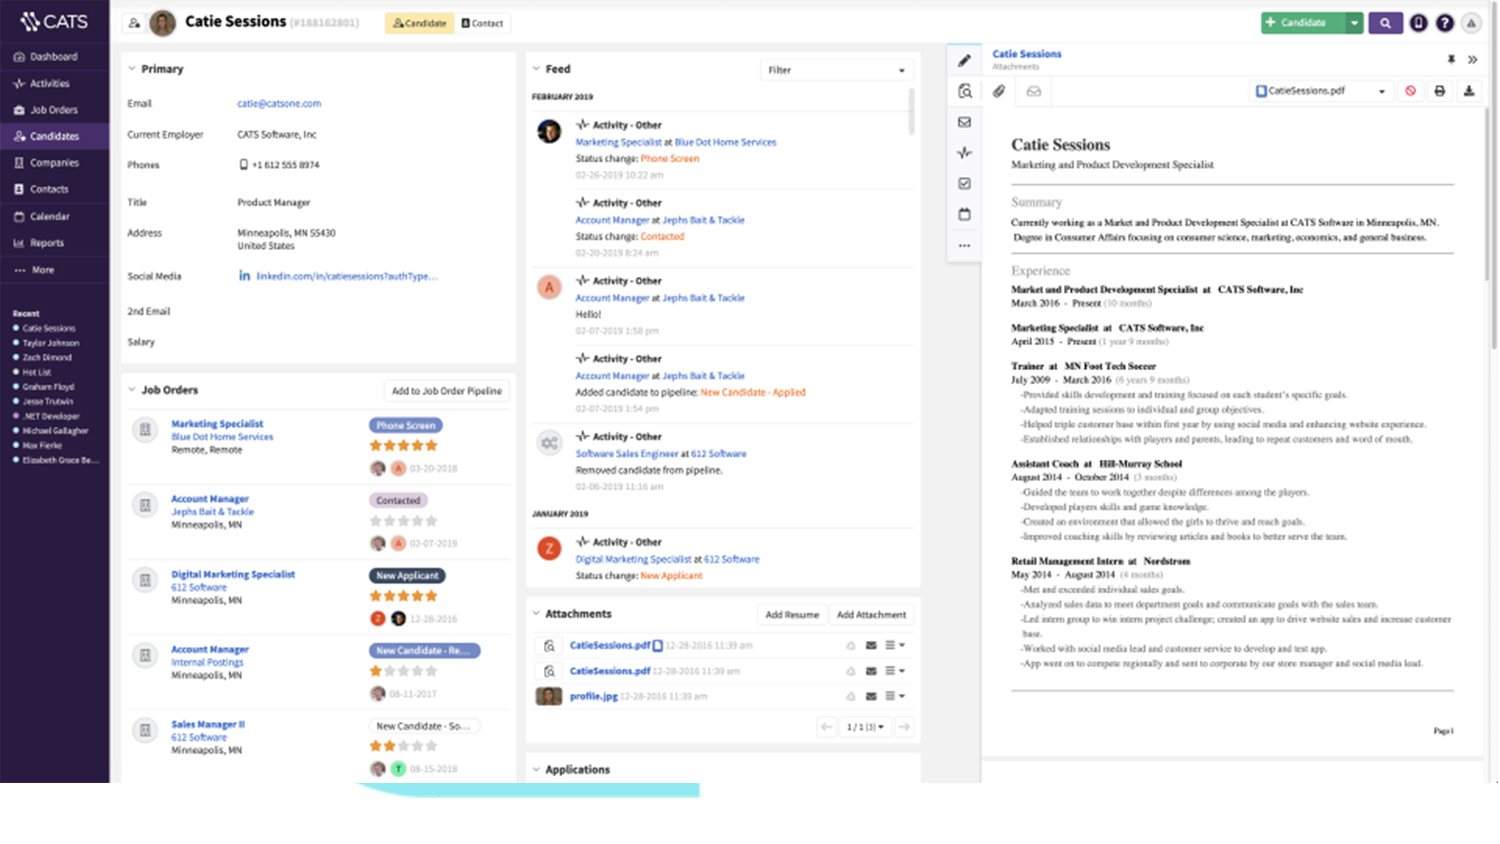Viewport: 1500px width, 844px height.
Task: Select the Contact tab badge
Action: tap(482, 23)
